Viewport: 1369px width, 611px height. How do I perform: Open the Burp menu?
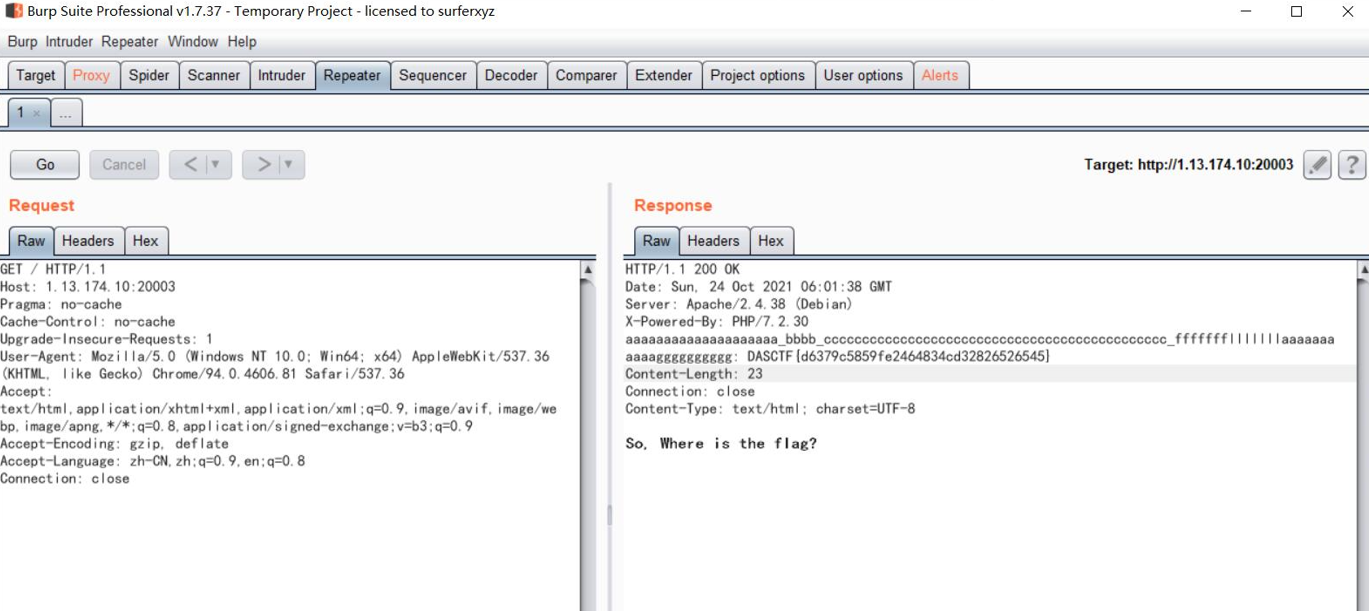point(22,42)
